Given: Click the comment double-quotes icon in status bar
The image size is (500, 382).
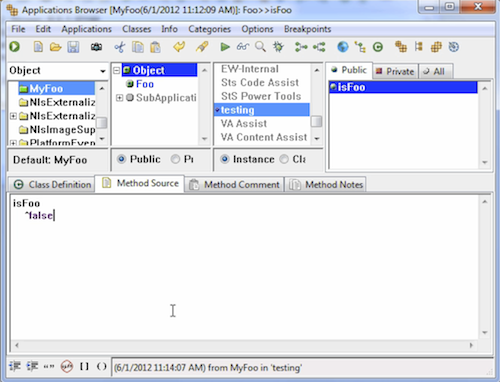Looking at the screenshot, I should tap(49, 367).
